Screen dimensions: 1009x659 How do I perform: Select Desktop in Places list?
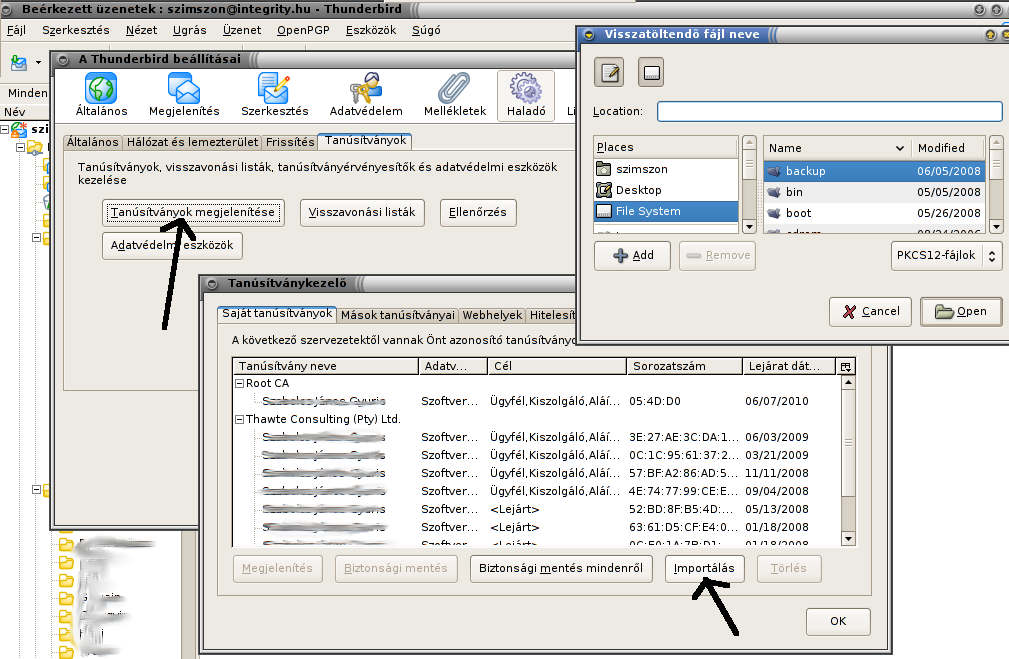point(665,190)
